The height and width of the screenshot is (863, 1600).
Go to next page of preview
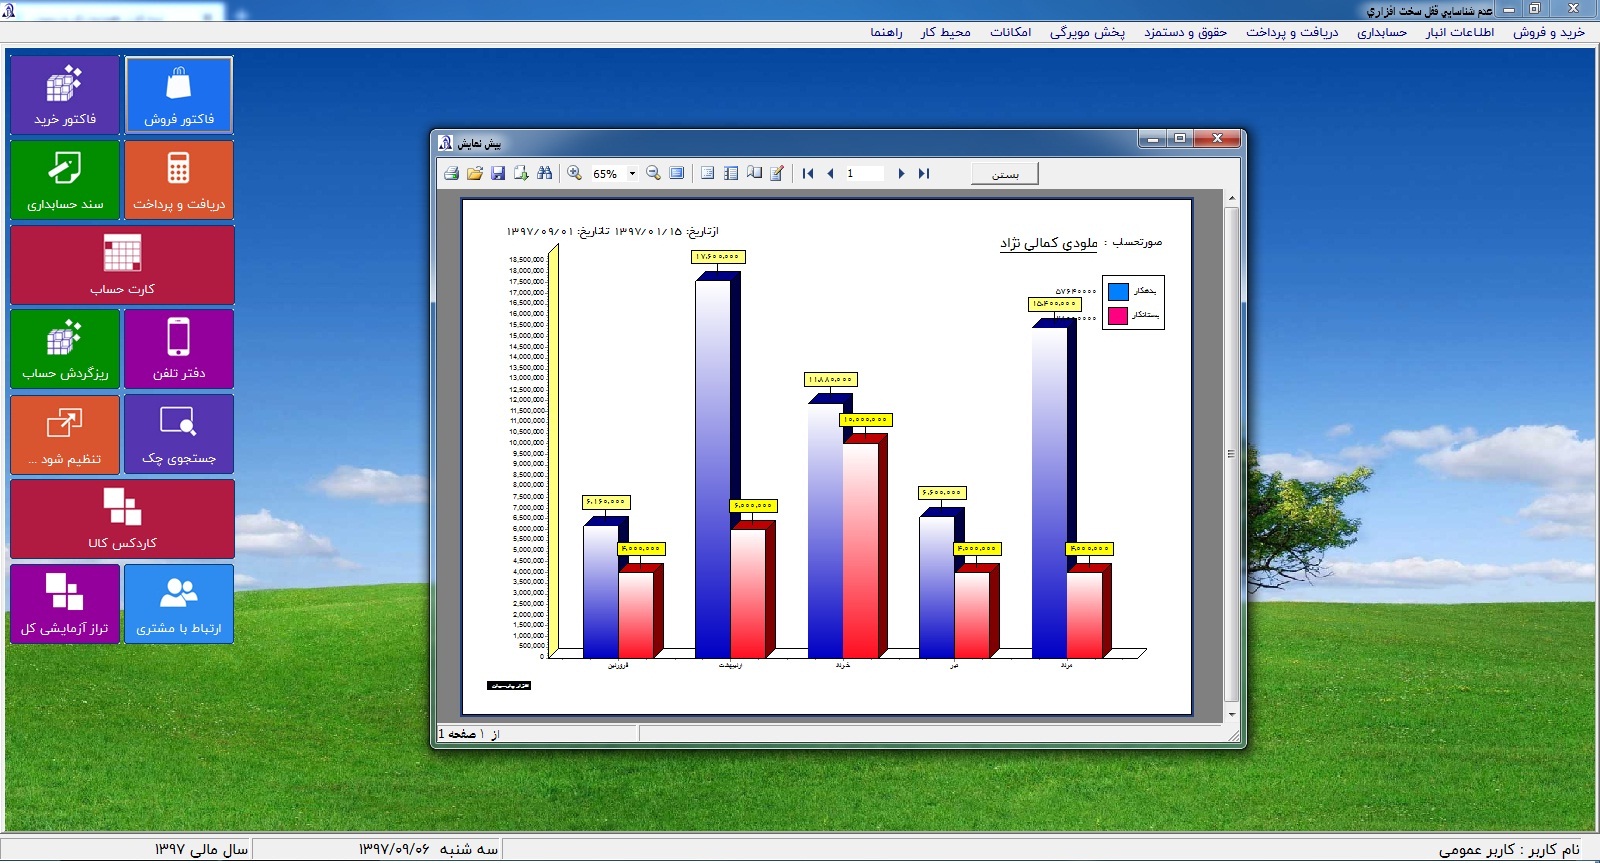click(901, 173)
